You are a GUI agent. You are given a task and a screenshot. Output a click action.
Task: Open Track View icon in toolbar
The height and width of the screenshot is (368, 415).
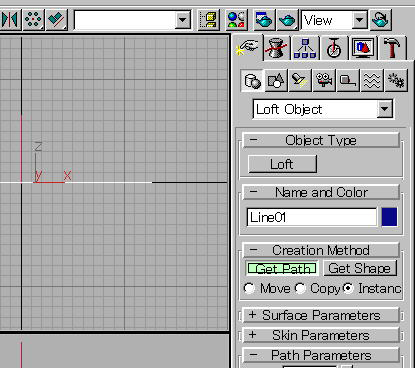click(208, 20)
